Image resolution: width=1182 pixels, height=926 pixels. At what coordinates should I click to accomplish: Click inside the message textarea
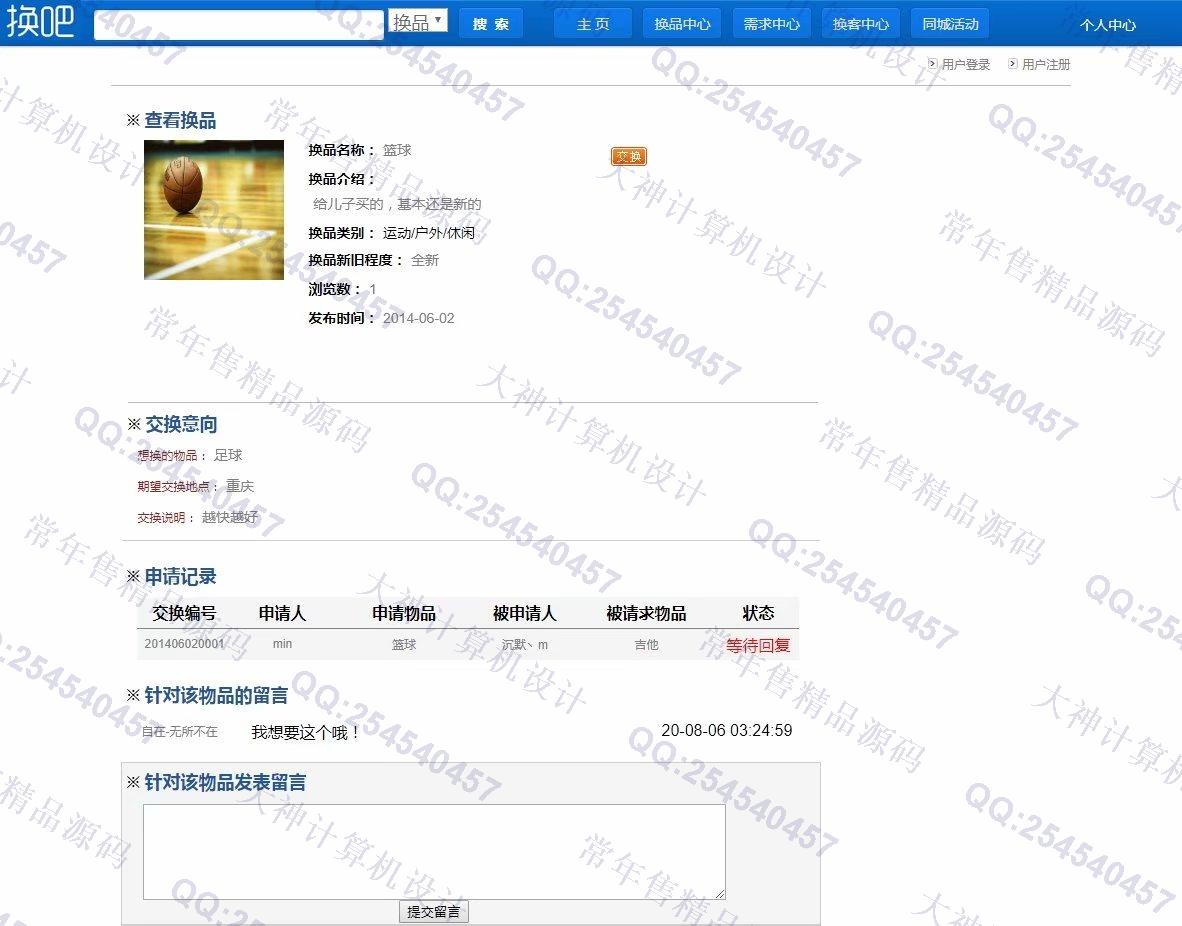click(x=434, y=852)
